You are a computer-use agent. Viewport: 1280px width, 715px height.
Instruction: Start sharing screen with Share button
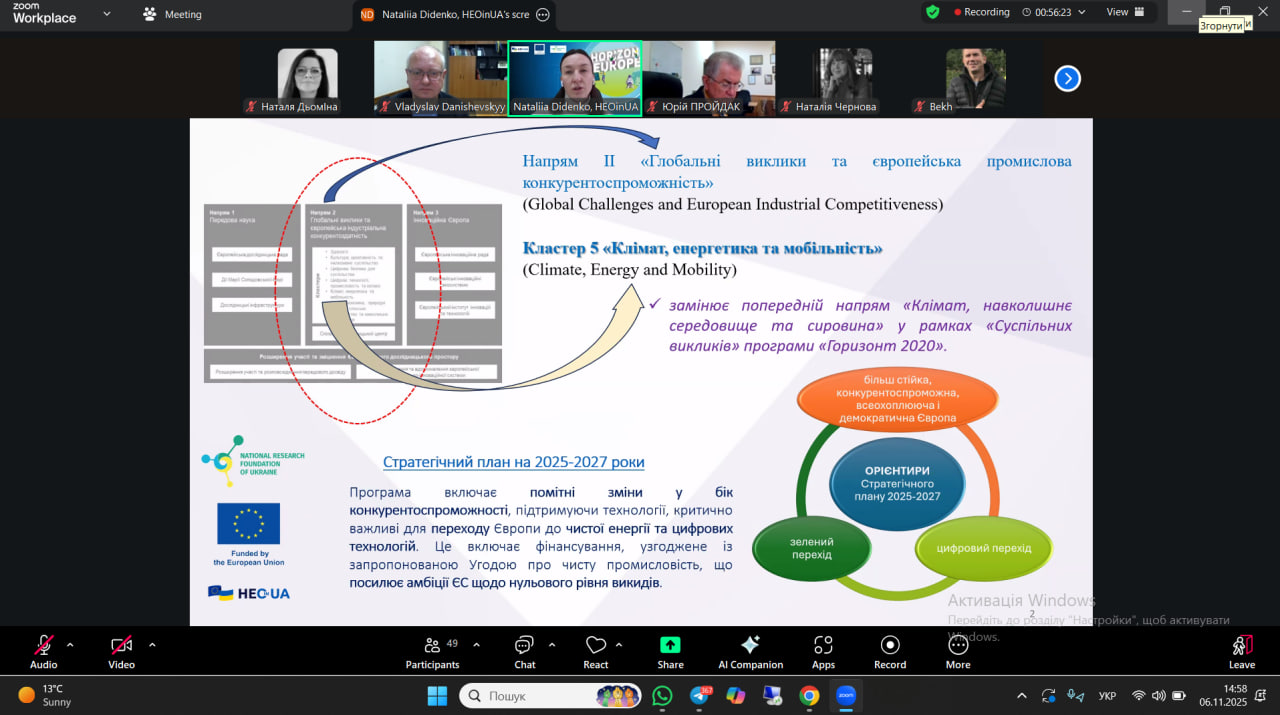pyautogui.click(x=670, y=652)
